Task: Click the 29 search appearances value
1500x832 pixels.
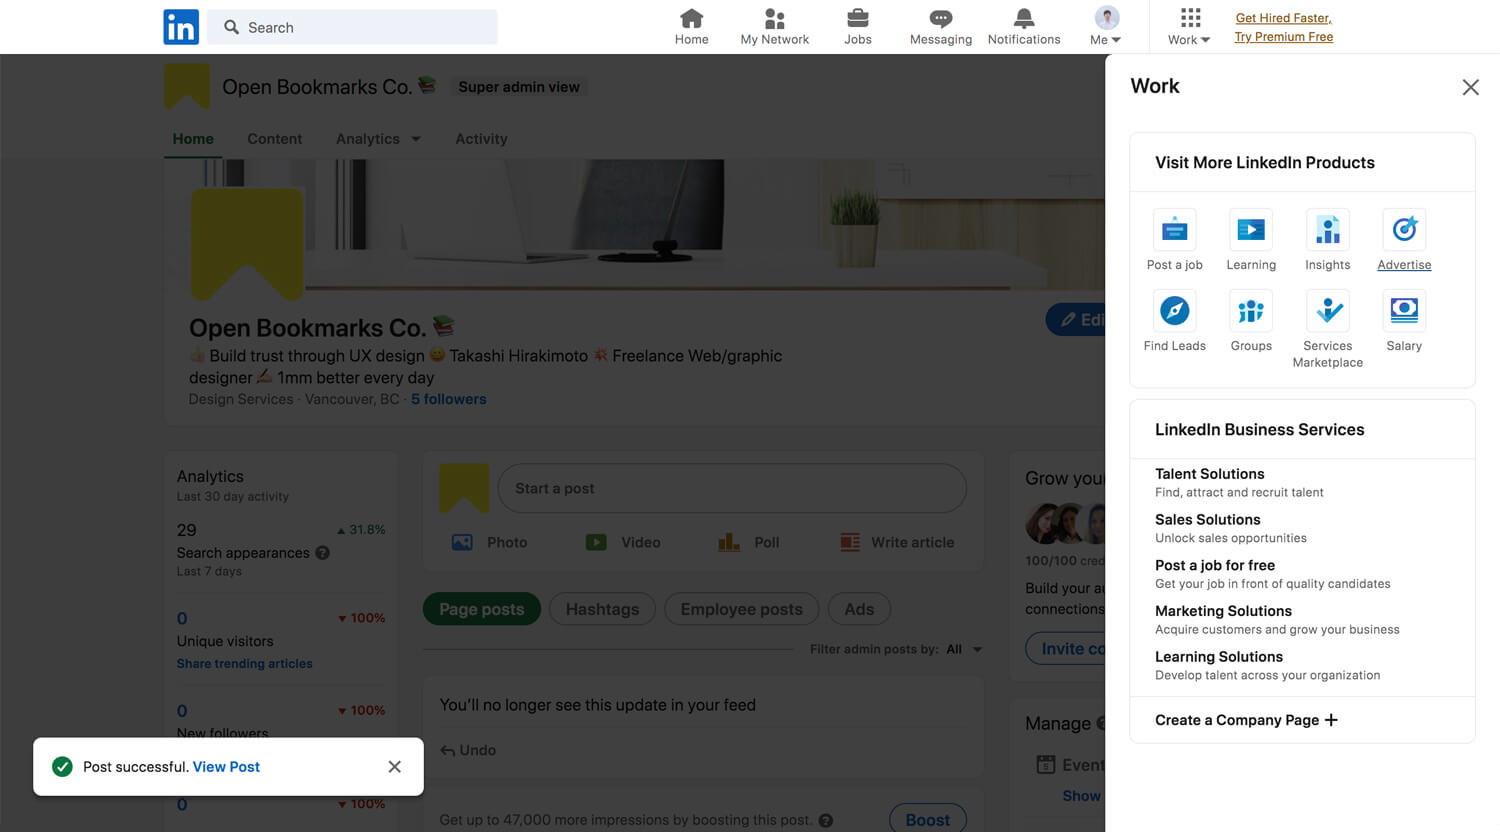Action: 187,530
